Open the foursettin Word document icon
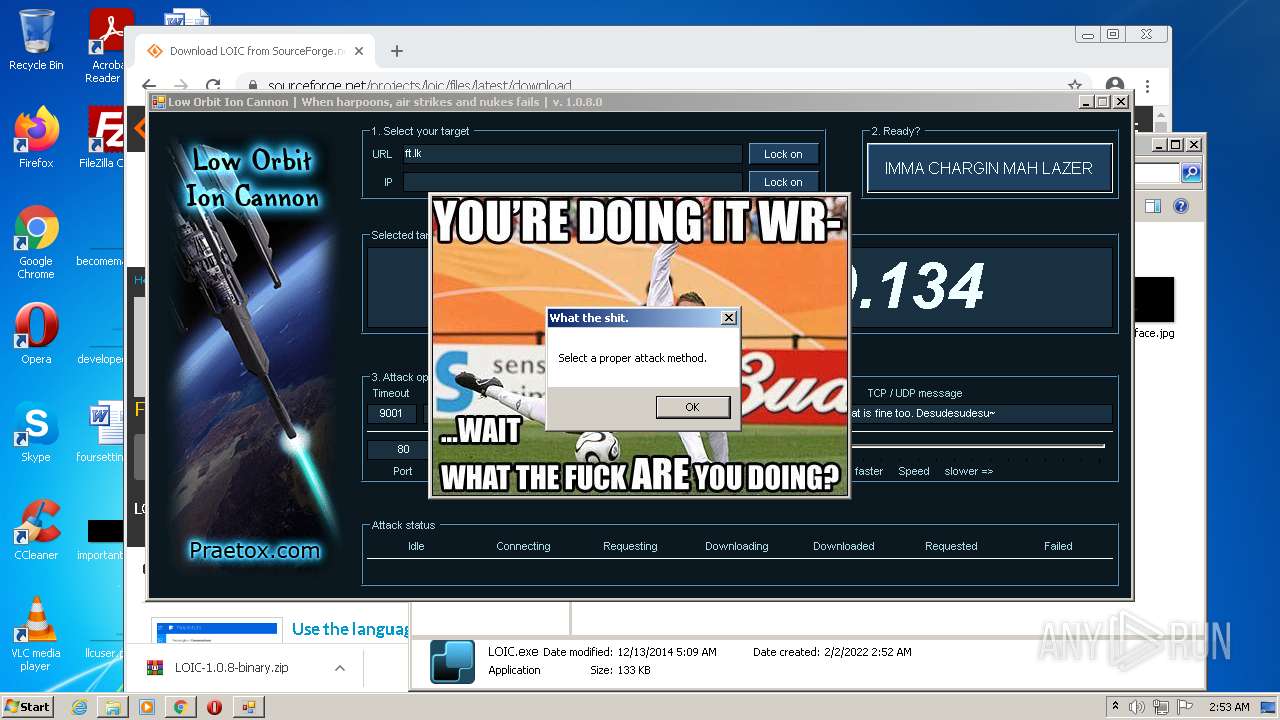The height and width of the screenshot is (720, 1280). click(102, 431)
